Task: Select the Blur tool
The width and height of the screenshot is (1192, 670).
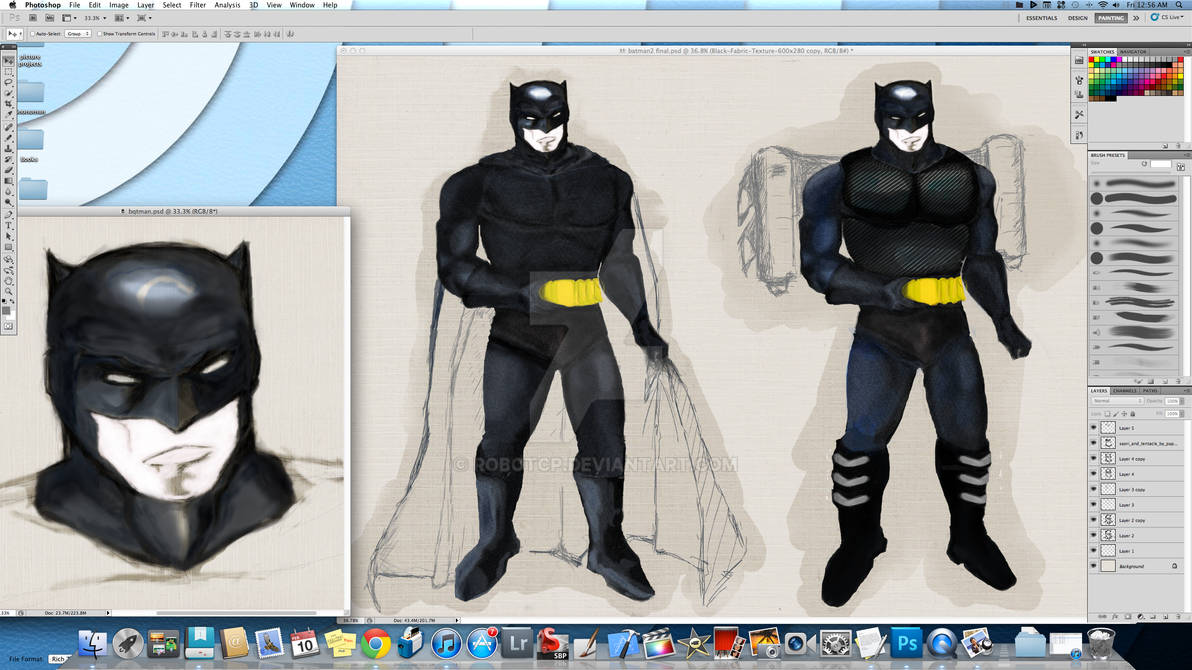Action: tap(8, 192)
